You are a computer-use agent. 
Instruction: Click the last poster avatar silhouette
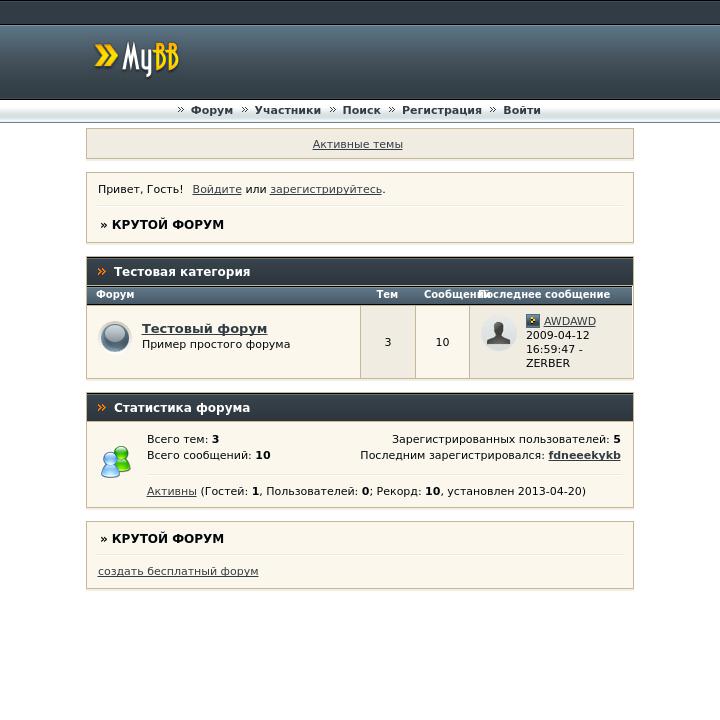tap(498, 333)
